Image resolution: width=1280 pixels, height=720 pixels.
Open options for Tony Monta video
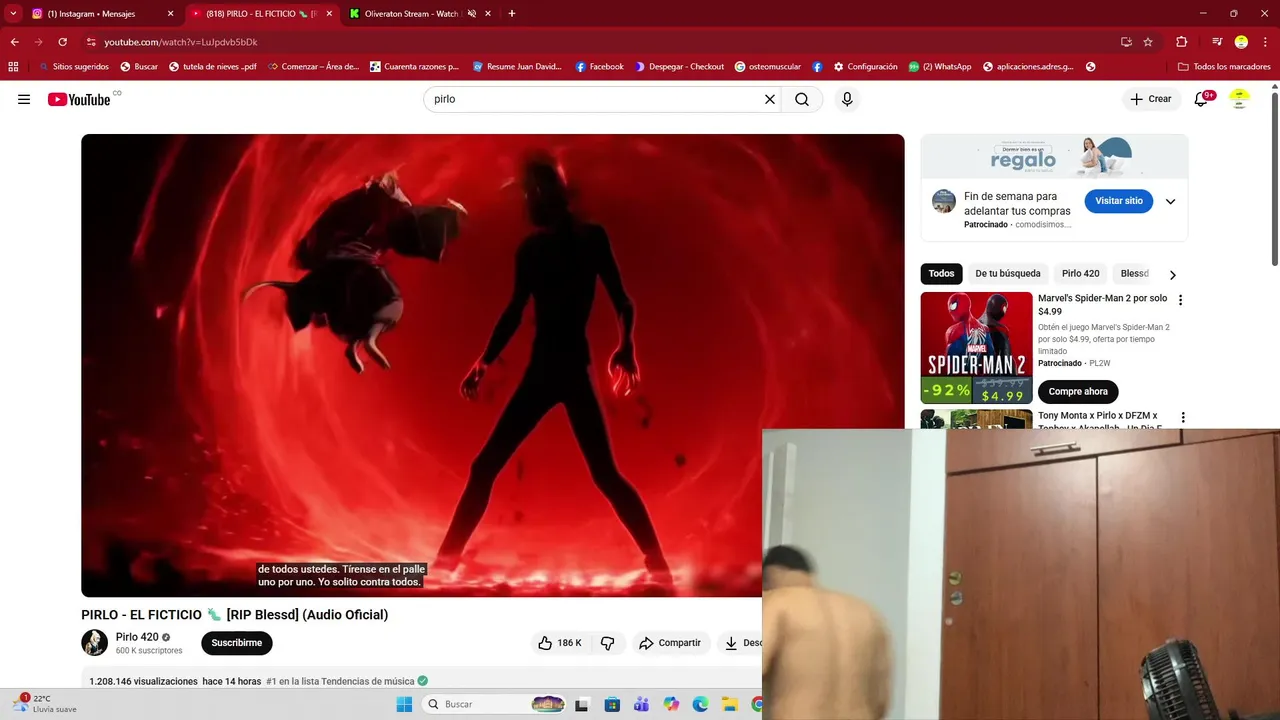(x=1183, y=417)
